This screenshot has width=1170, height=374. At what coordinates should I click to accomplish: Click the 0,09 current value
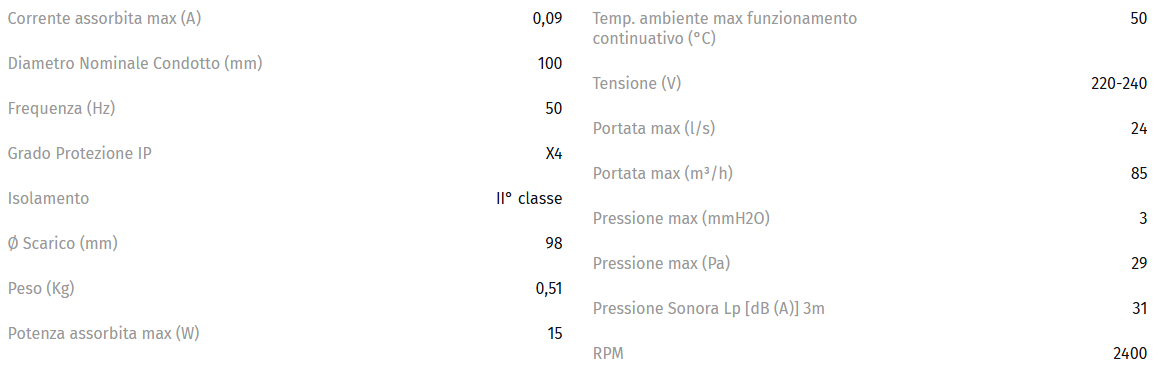click(548, 19)
